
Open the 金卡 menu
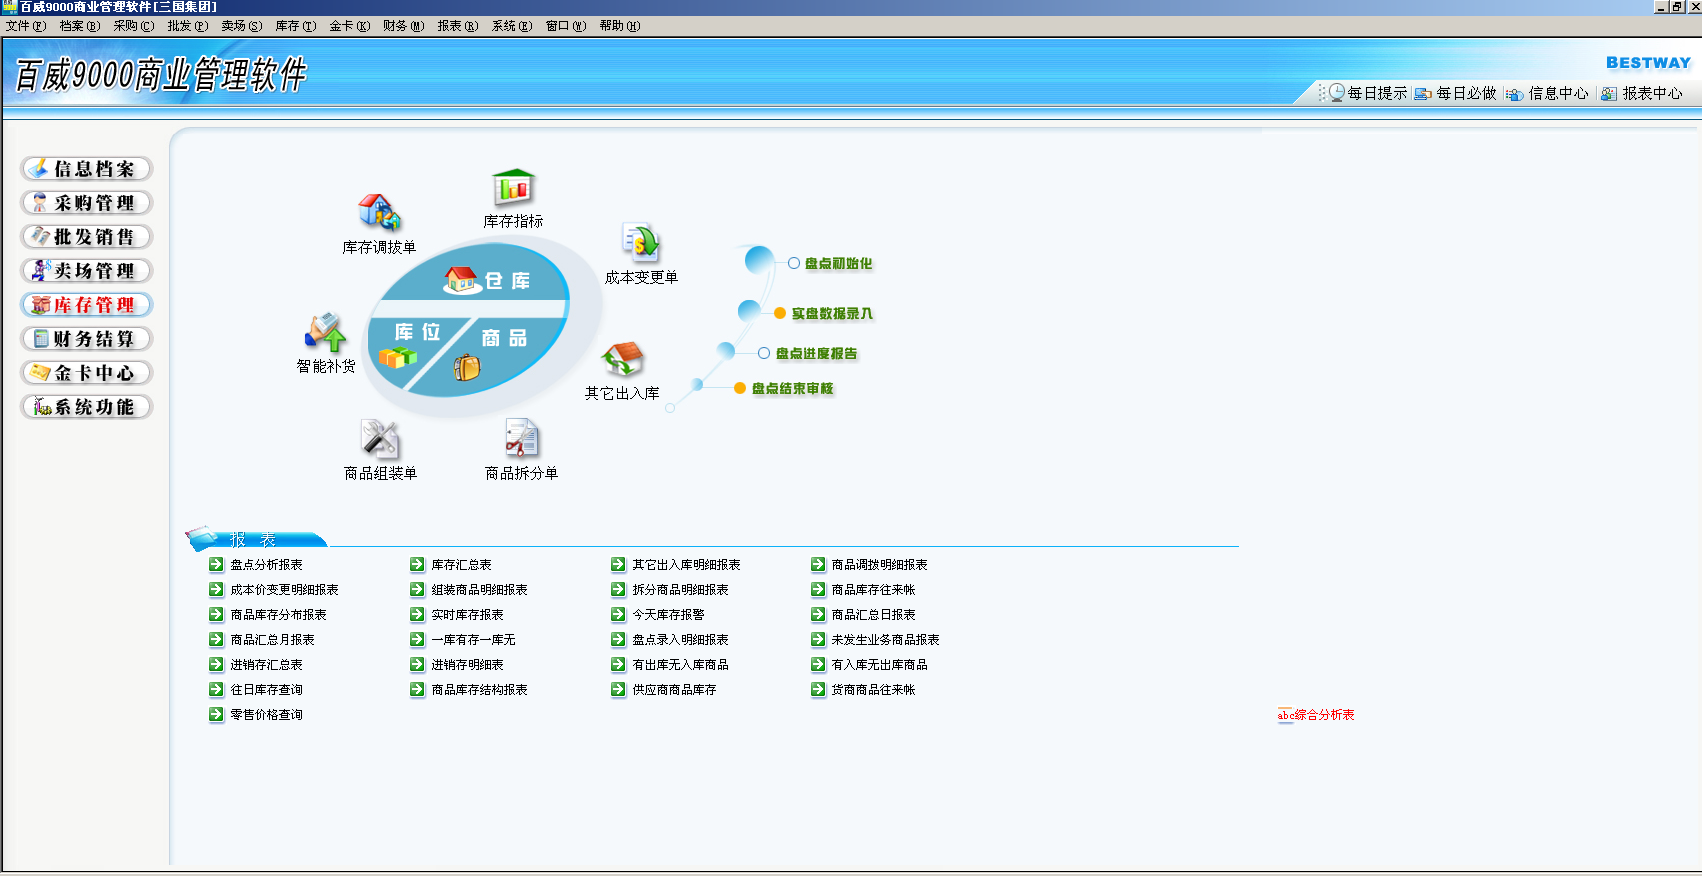350,26
